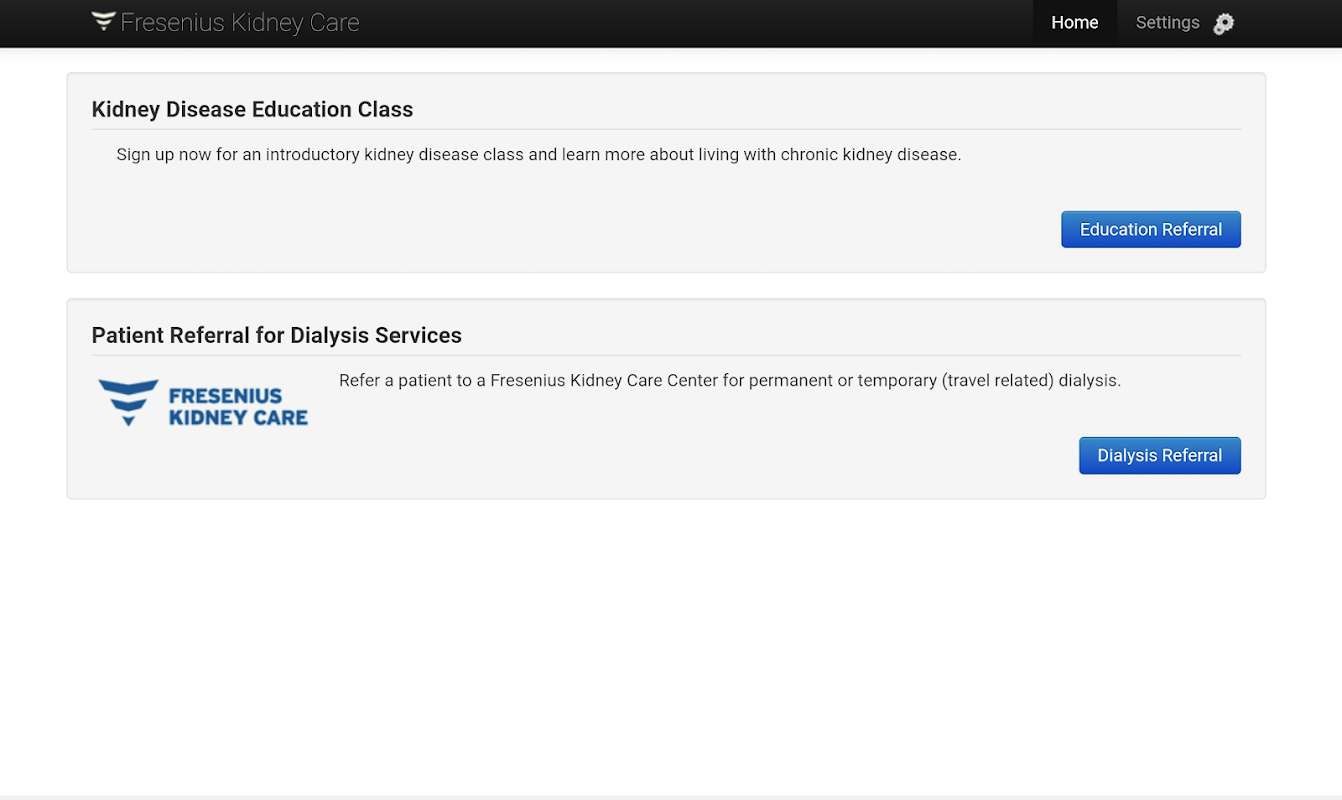Click the blue chevron emblem in card logo
Image resolution: width=1342 pixels, height=800 pixels.
[x=128, y=401]
